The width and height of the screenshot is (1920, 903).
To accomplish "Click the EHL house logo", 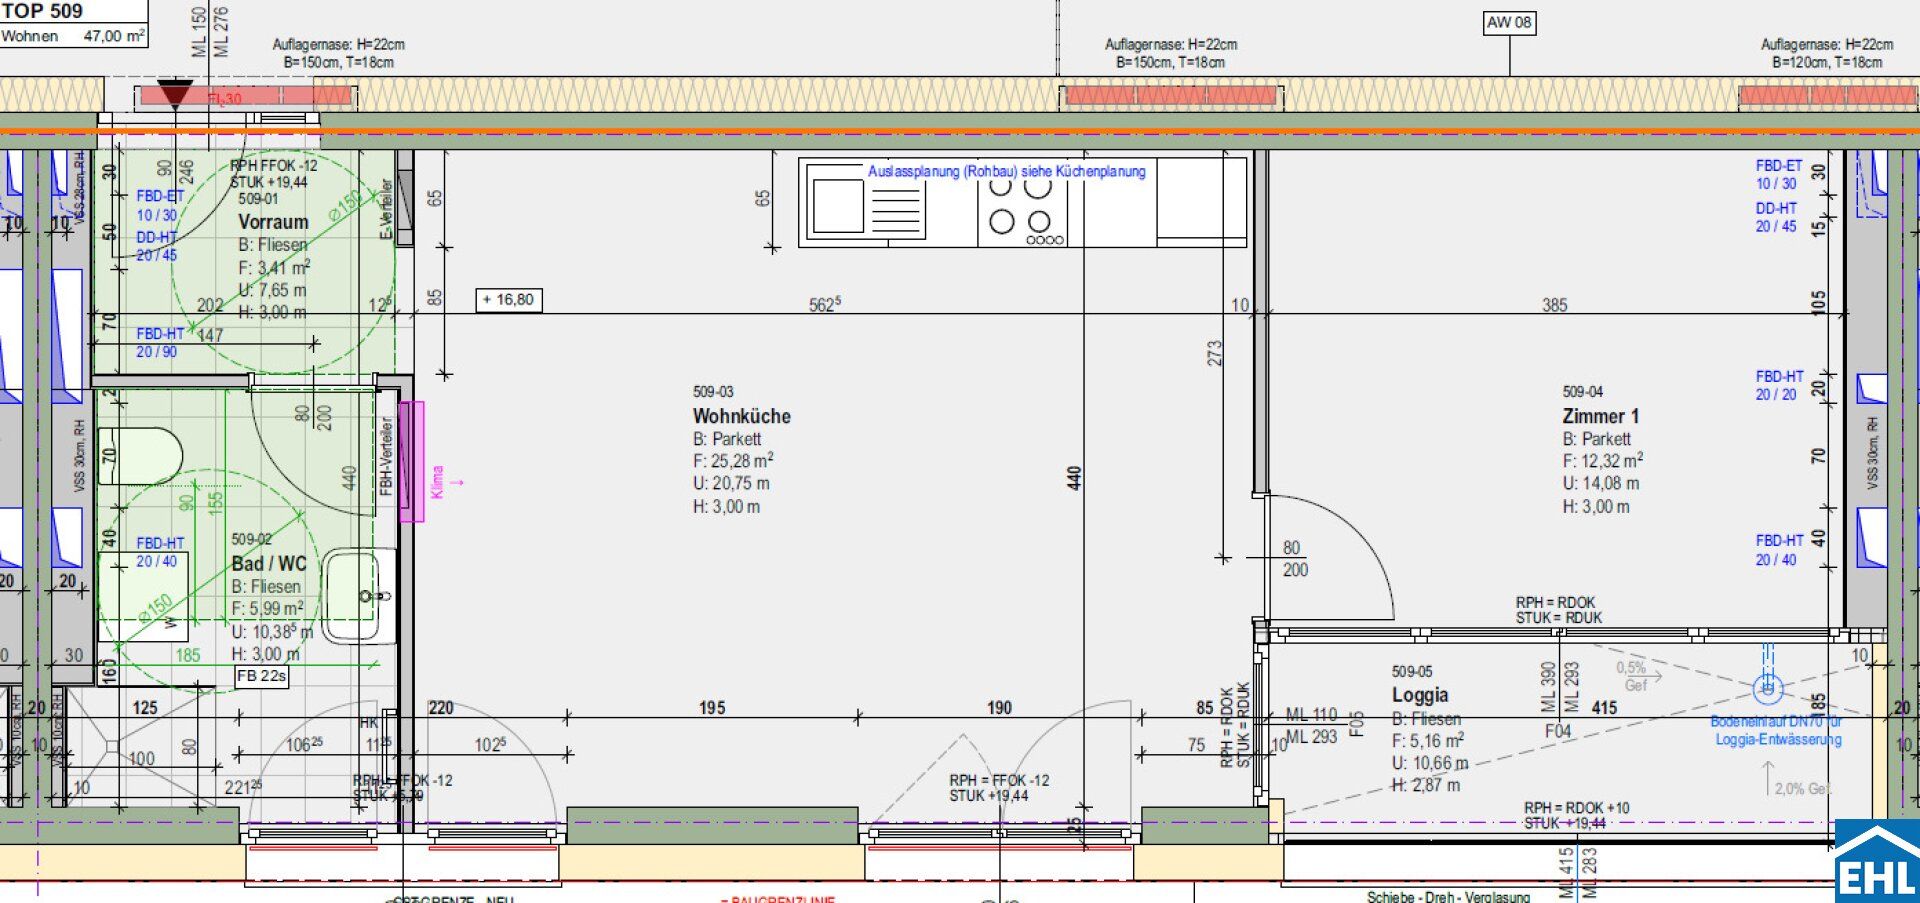I will click(x=1876, y=861).
